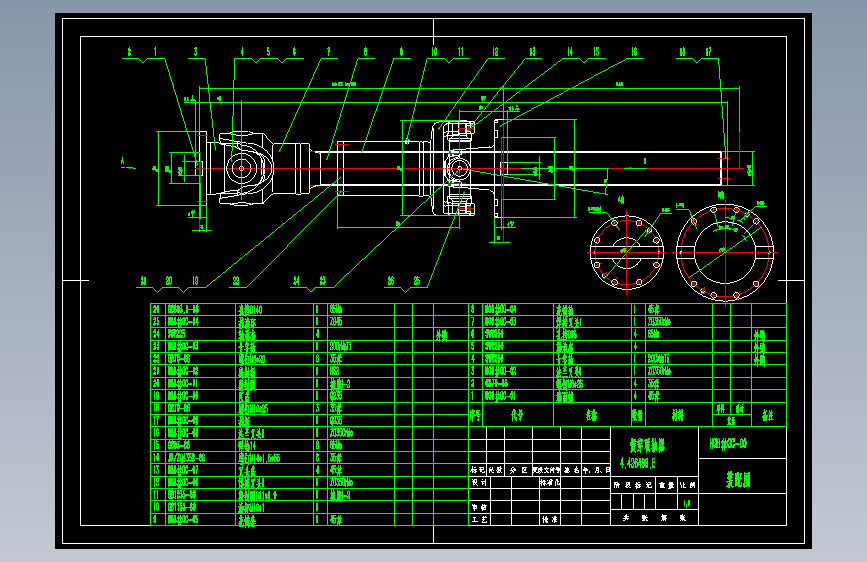867x562 pixels.
Task: Select the 批准 cell in the title block
Action: 550,520
